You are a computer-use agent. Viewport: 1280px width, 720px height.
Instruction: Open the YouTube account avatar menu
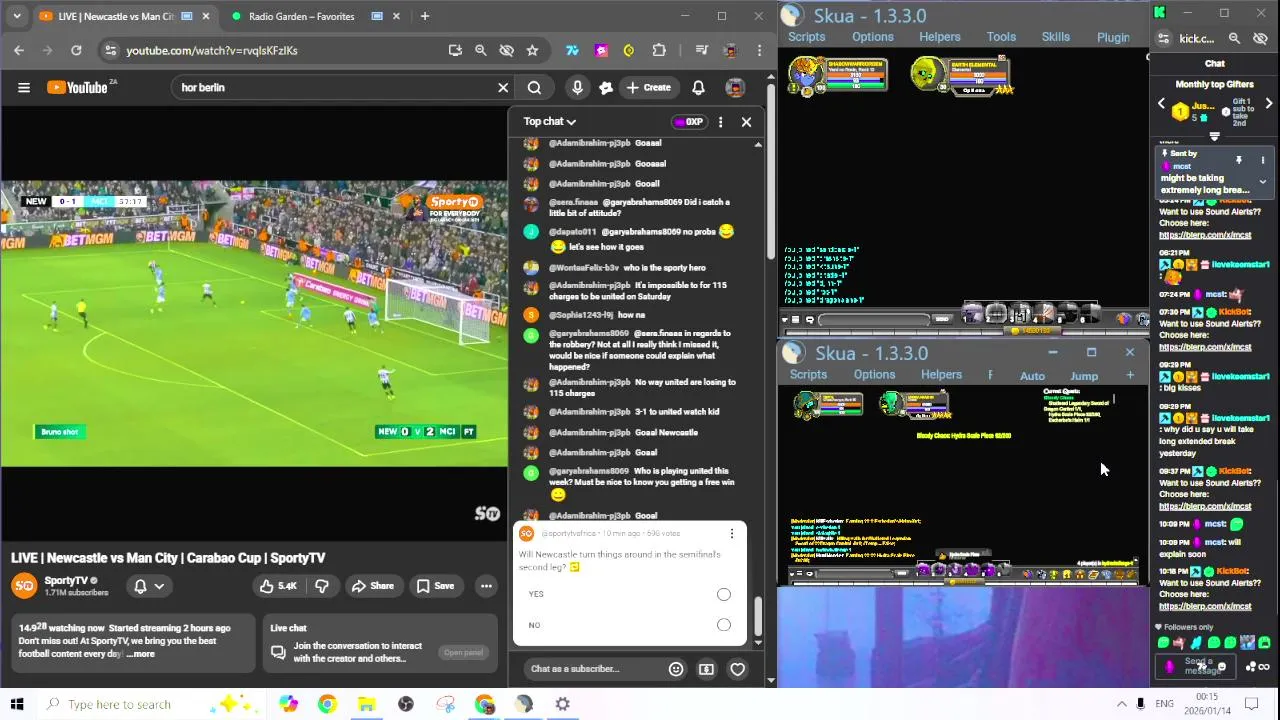click(x=735, y=87)
